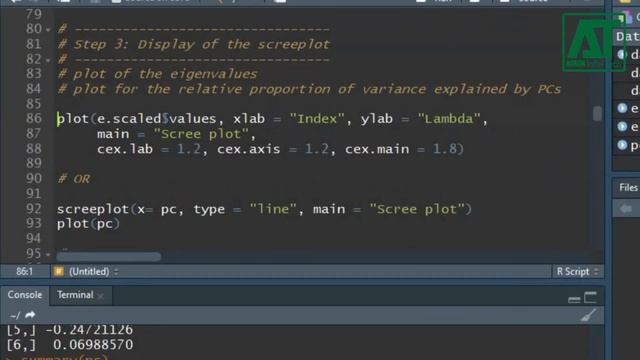Minimize the console pane
Image resolution: width=640 pixels, height=360 pixels.
pyautogui.click(x=574, y=300)
